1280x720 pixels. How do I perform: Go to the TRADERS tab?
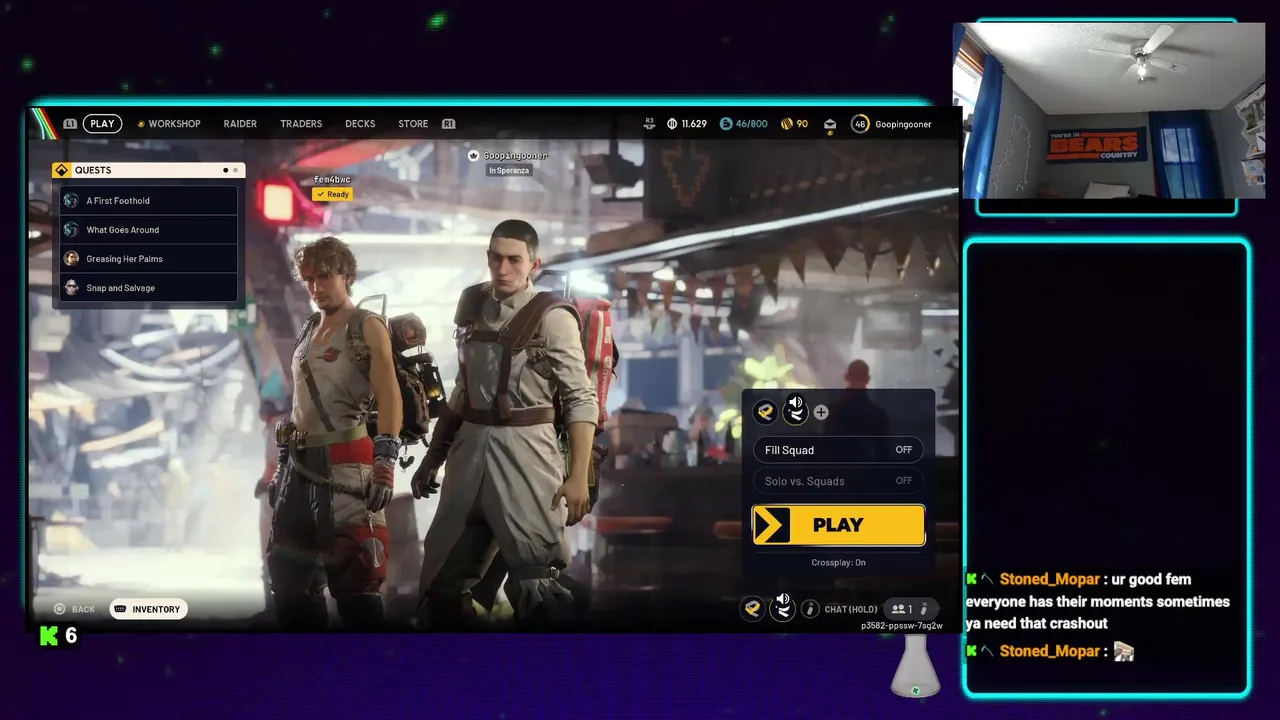301,124
